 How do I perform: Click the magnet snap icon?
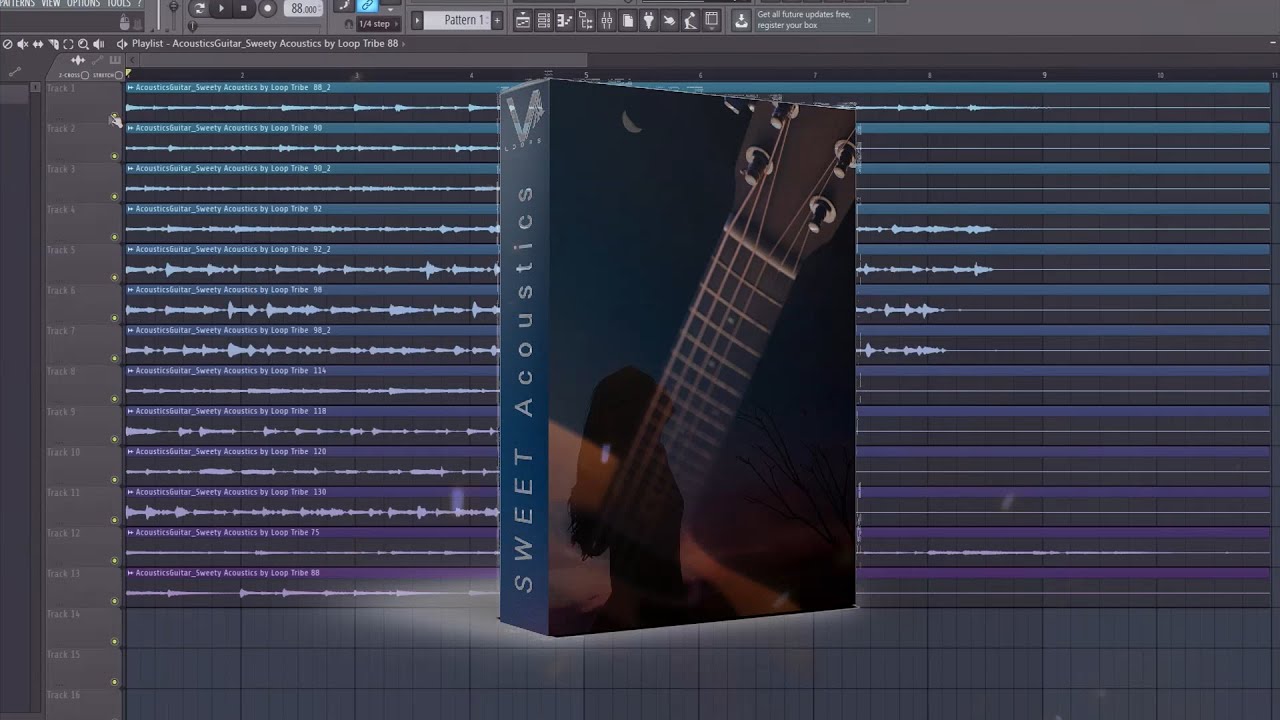(349, 24)
